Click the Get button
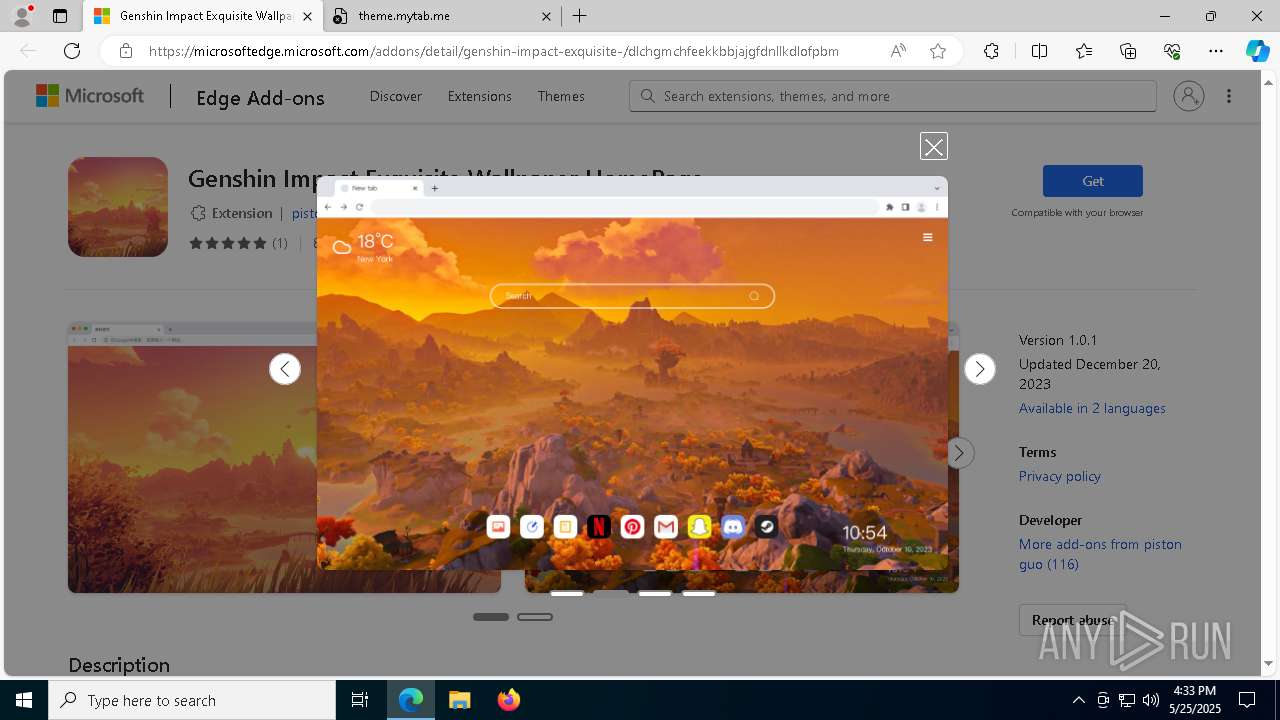 [1092, 181]
